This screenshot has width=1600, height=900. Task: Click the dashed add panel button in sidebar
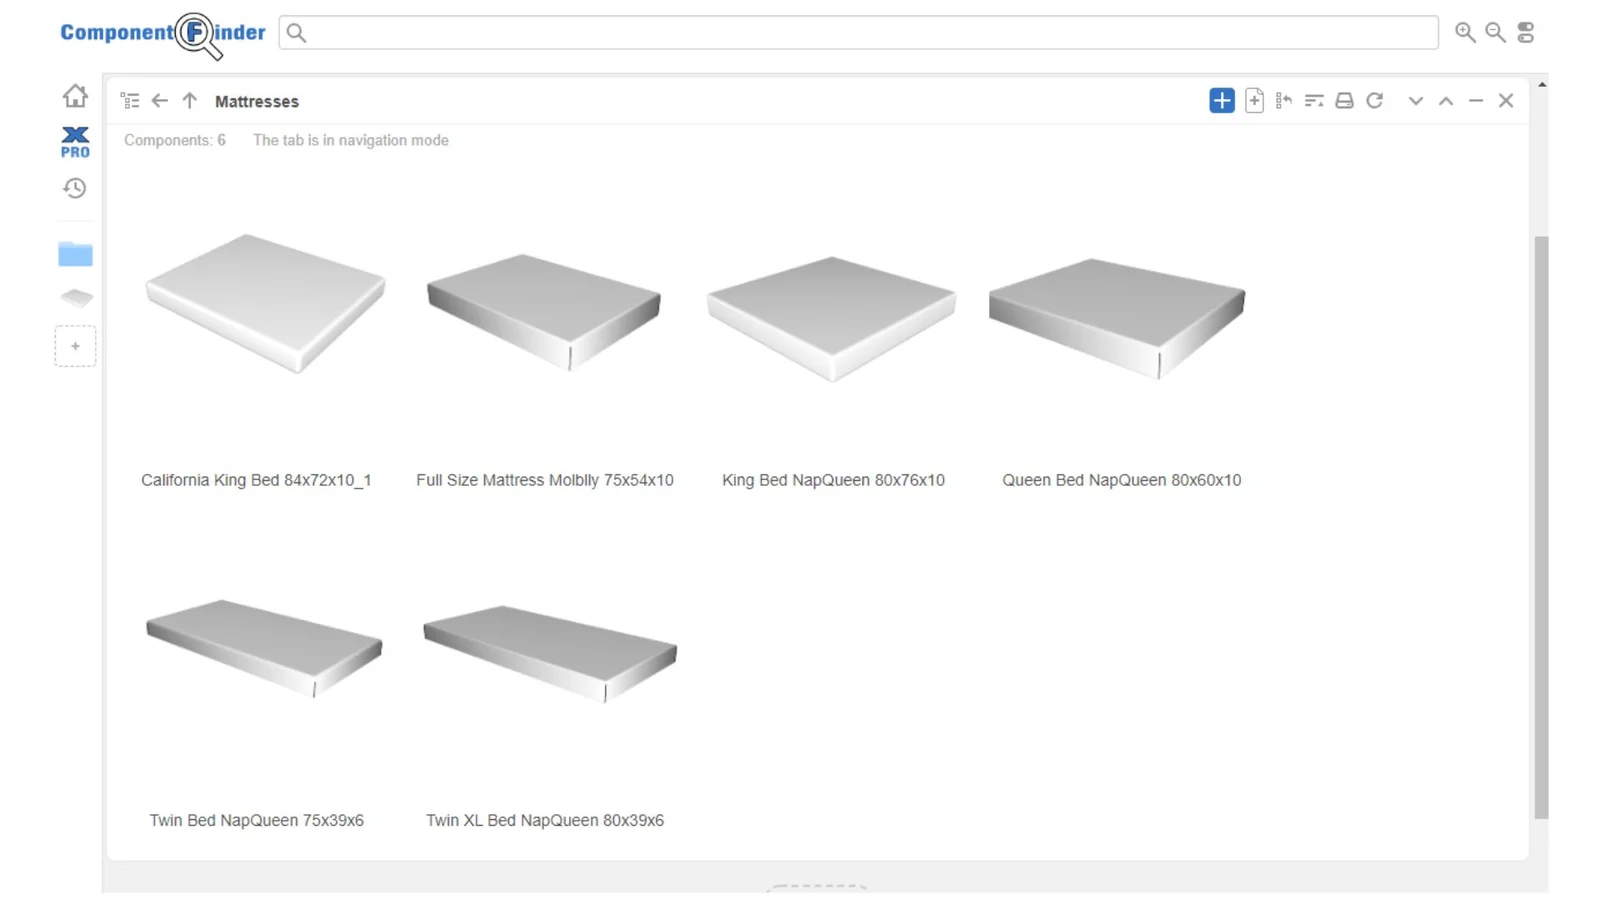click(74, 346)
